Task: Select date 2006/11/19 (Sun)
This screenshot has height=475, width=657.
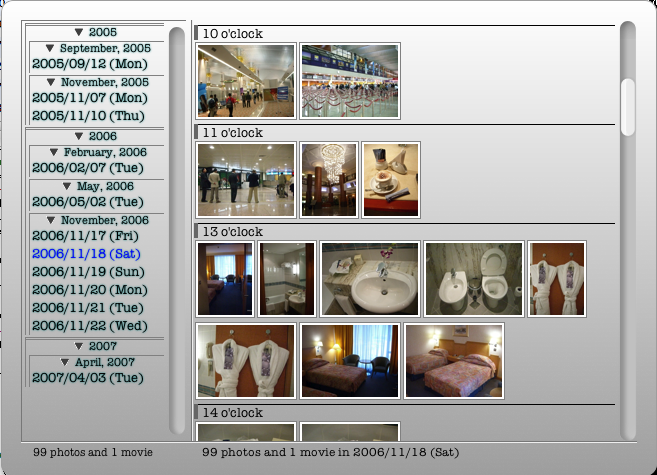Action: pyautogui.click(x=88, y=272)
